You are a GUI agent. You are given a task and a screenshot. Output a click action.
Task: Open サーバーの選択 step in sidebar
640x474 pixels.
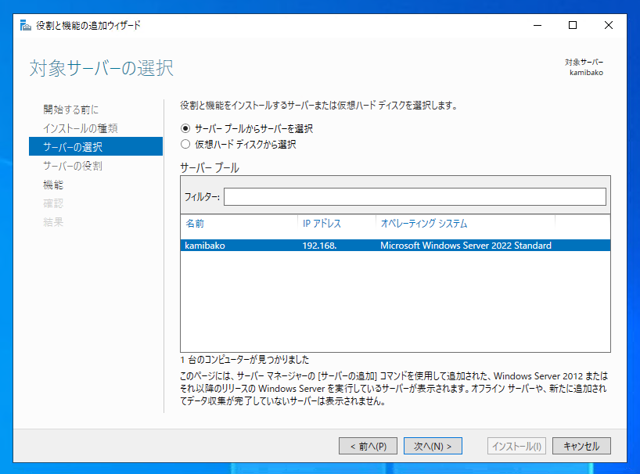(x=96, y=147)
